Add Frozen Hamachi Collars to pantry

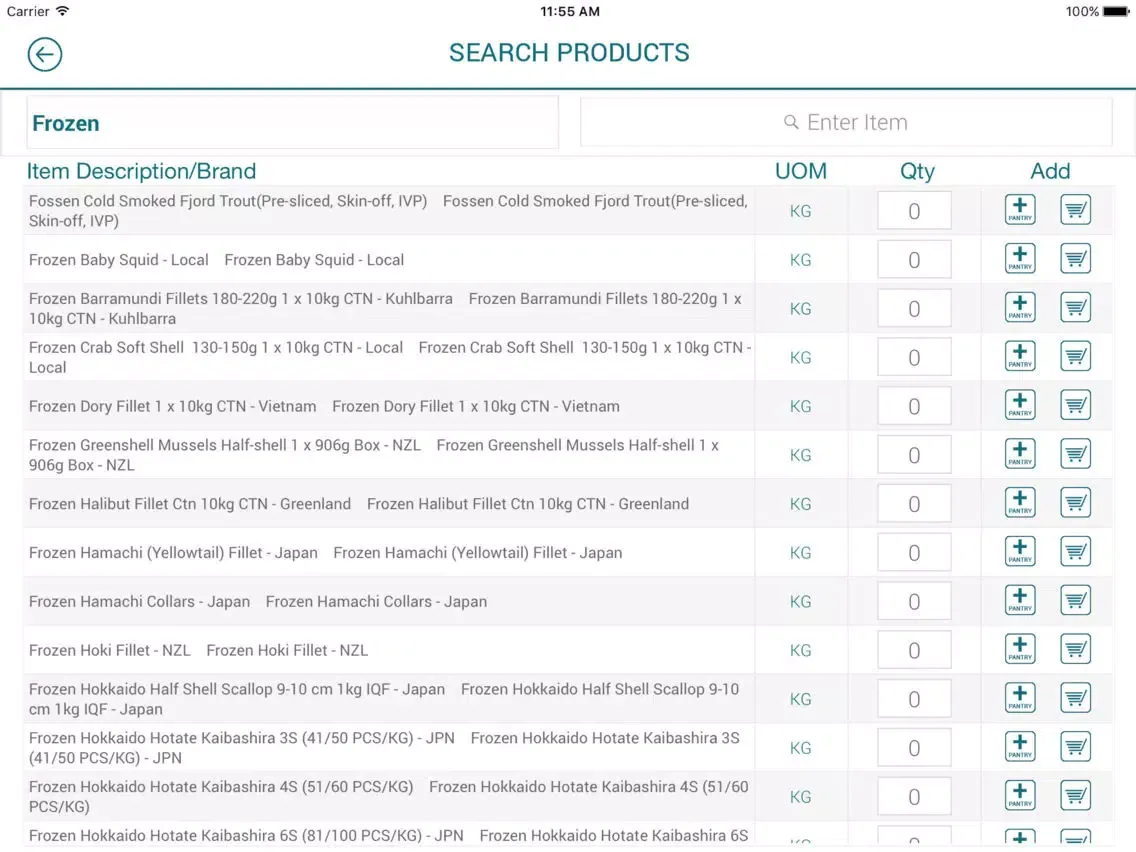(x=1020, y=601)
